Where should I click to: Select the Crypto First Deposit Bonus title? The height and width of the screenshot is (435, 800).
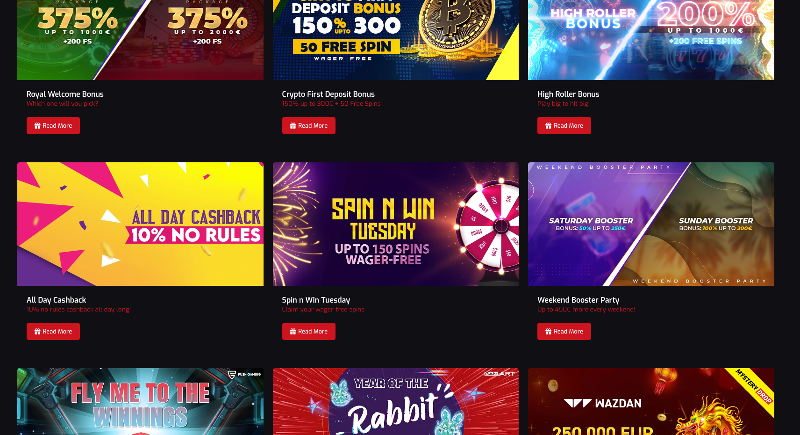click(x=328, y=94)
